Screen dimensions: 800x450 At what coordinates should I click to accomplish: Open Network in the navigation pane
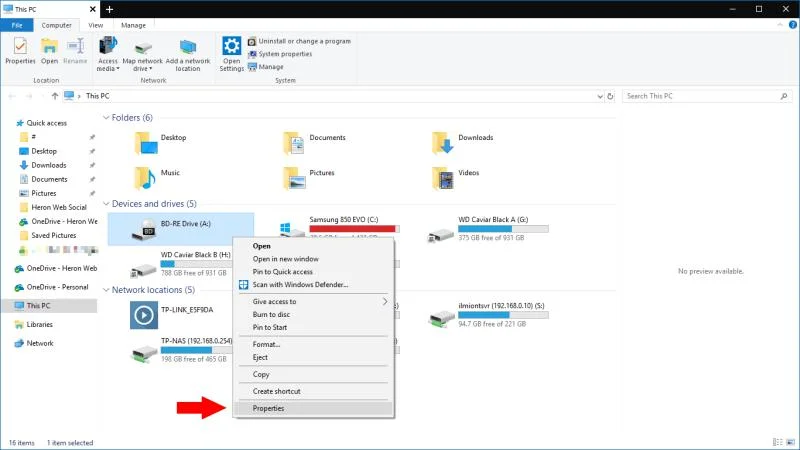[x=40, y=343]
